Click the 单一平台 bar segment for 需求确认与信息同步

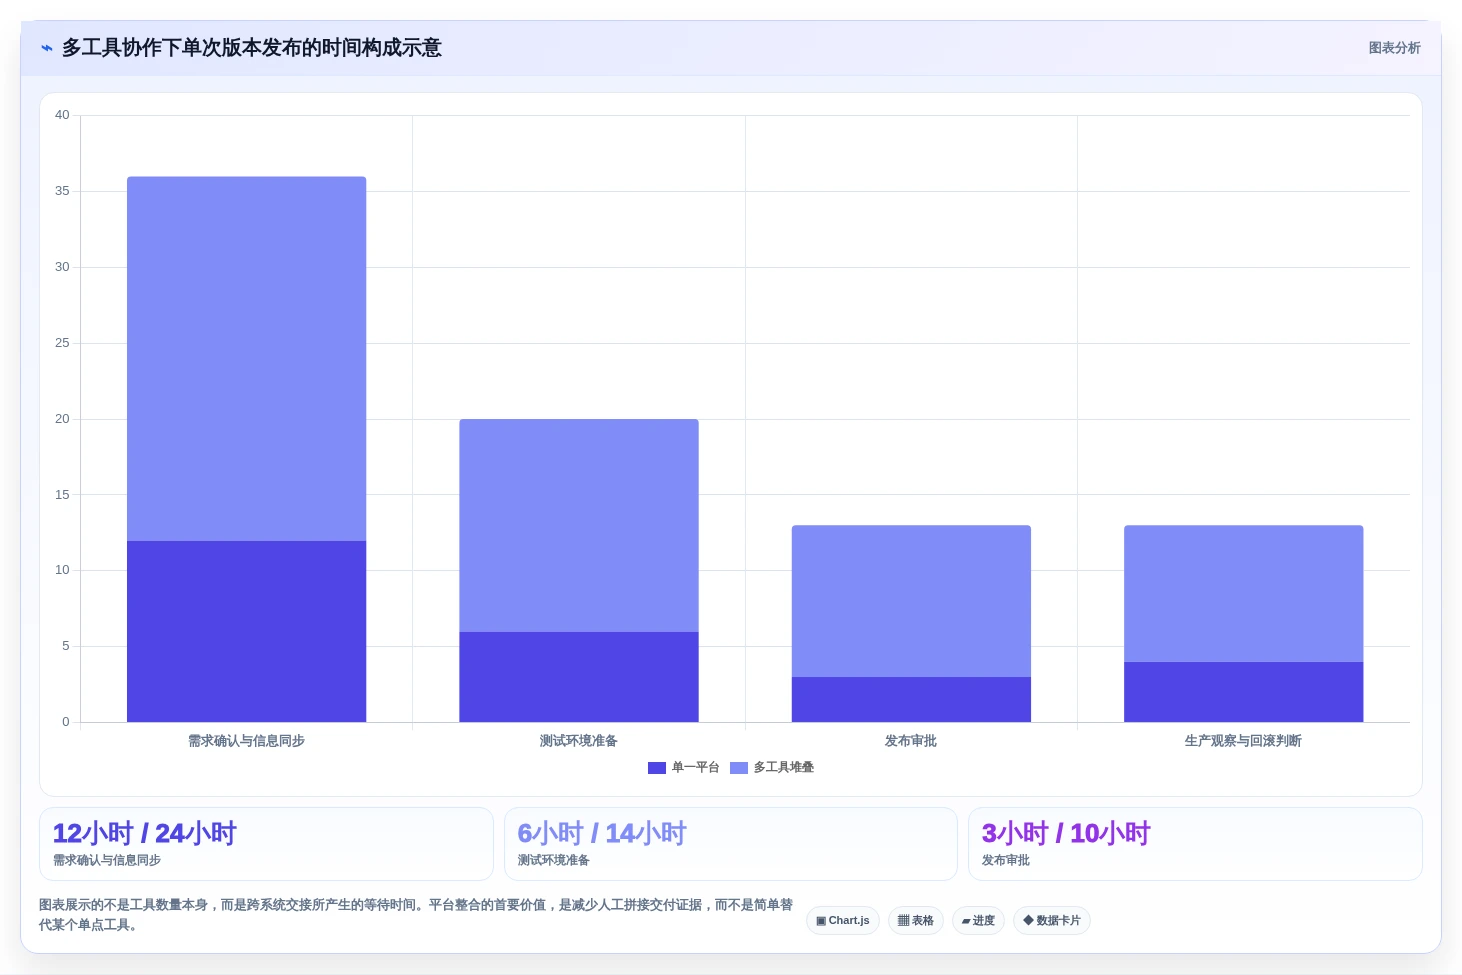pyautogui.click(x=246, y=631)
